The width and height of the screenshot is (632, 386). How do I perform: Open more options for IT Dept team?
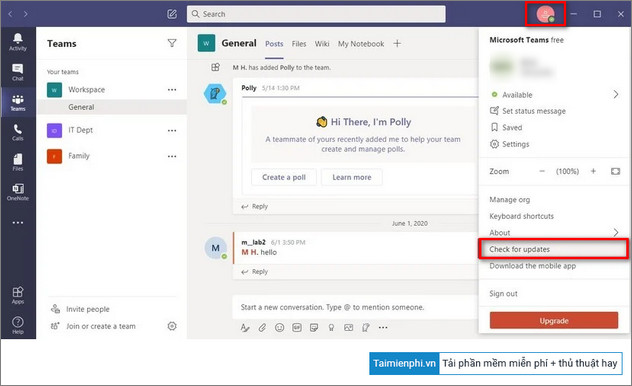click(x=172, y=131)
